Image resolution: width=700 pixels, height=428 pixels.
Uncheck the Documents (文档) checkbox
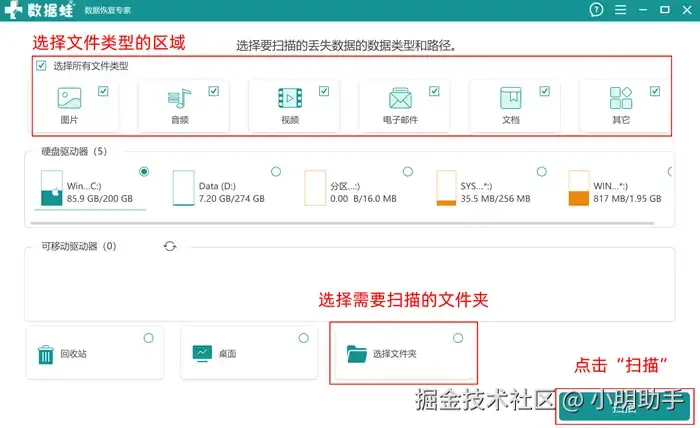tap(545, 91)
